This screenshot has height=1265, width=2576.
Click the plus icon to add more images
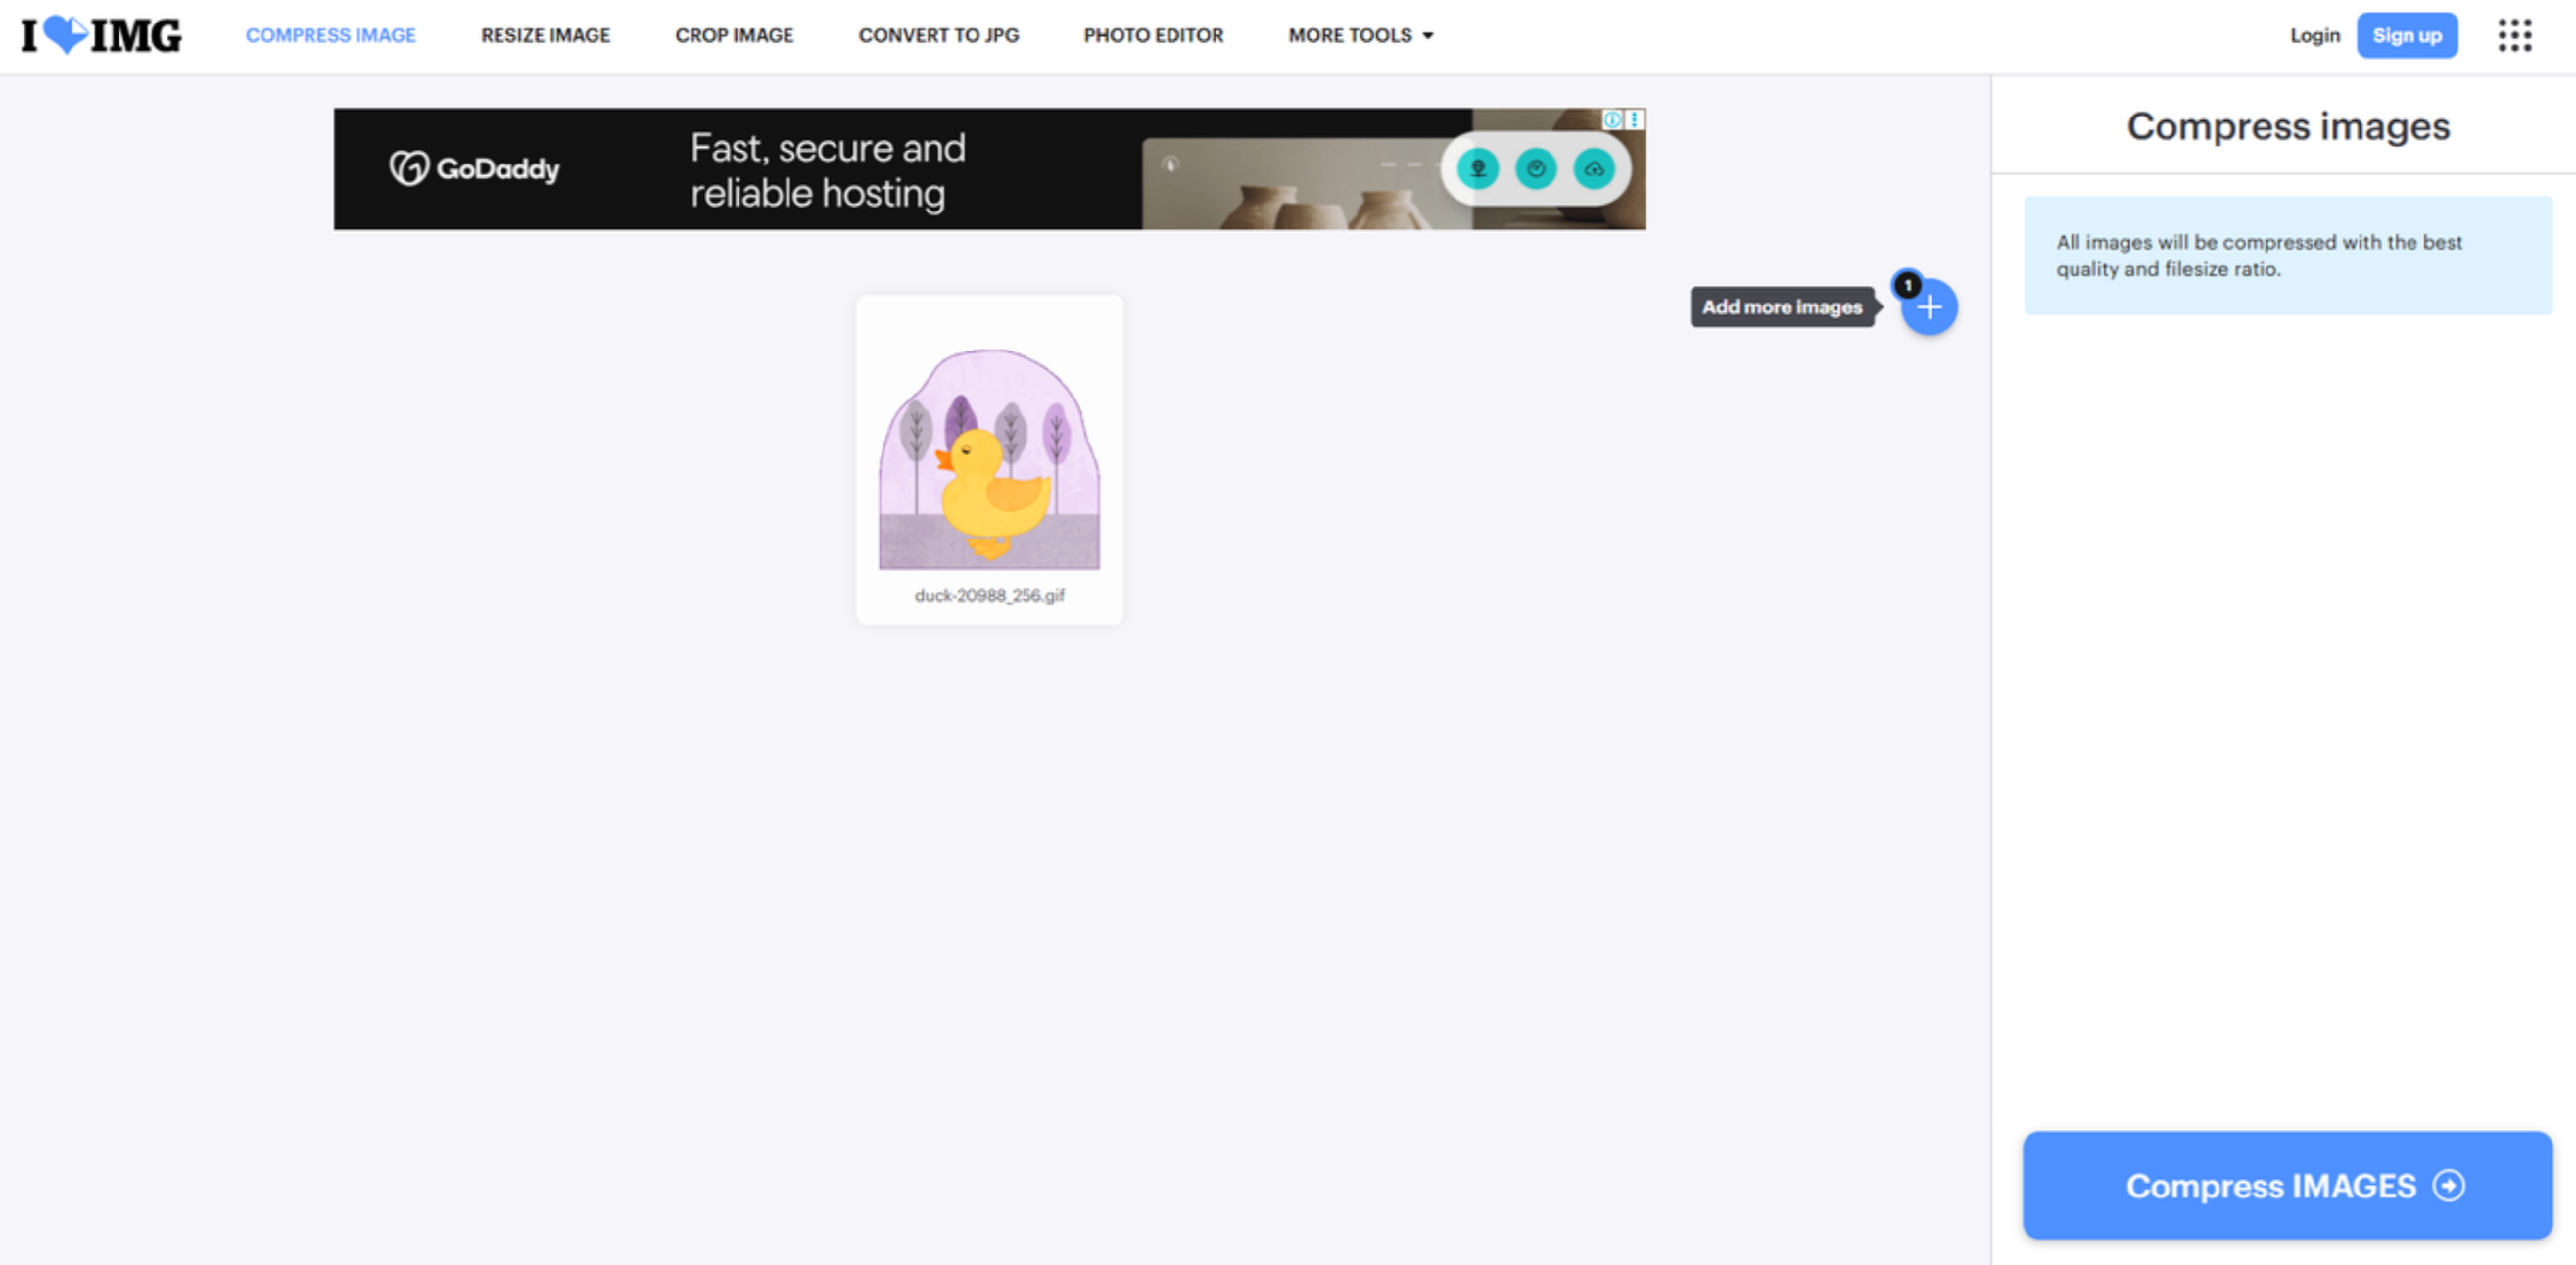(1928, 308)
